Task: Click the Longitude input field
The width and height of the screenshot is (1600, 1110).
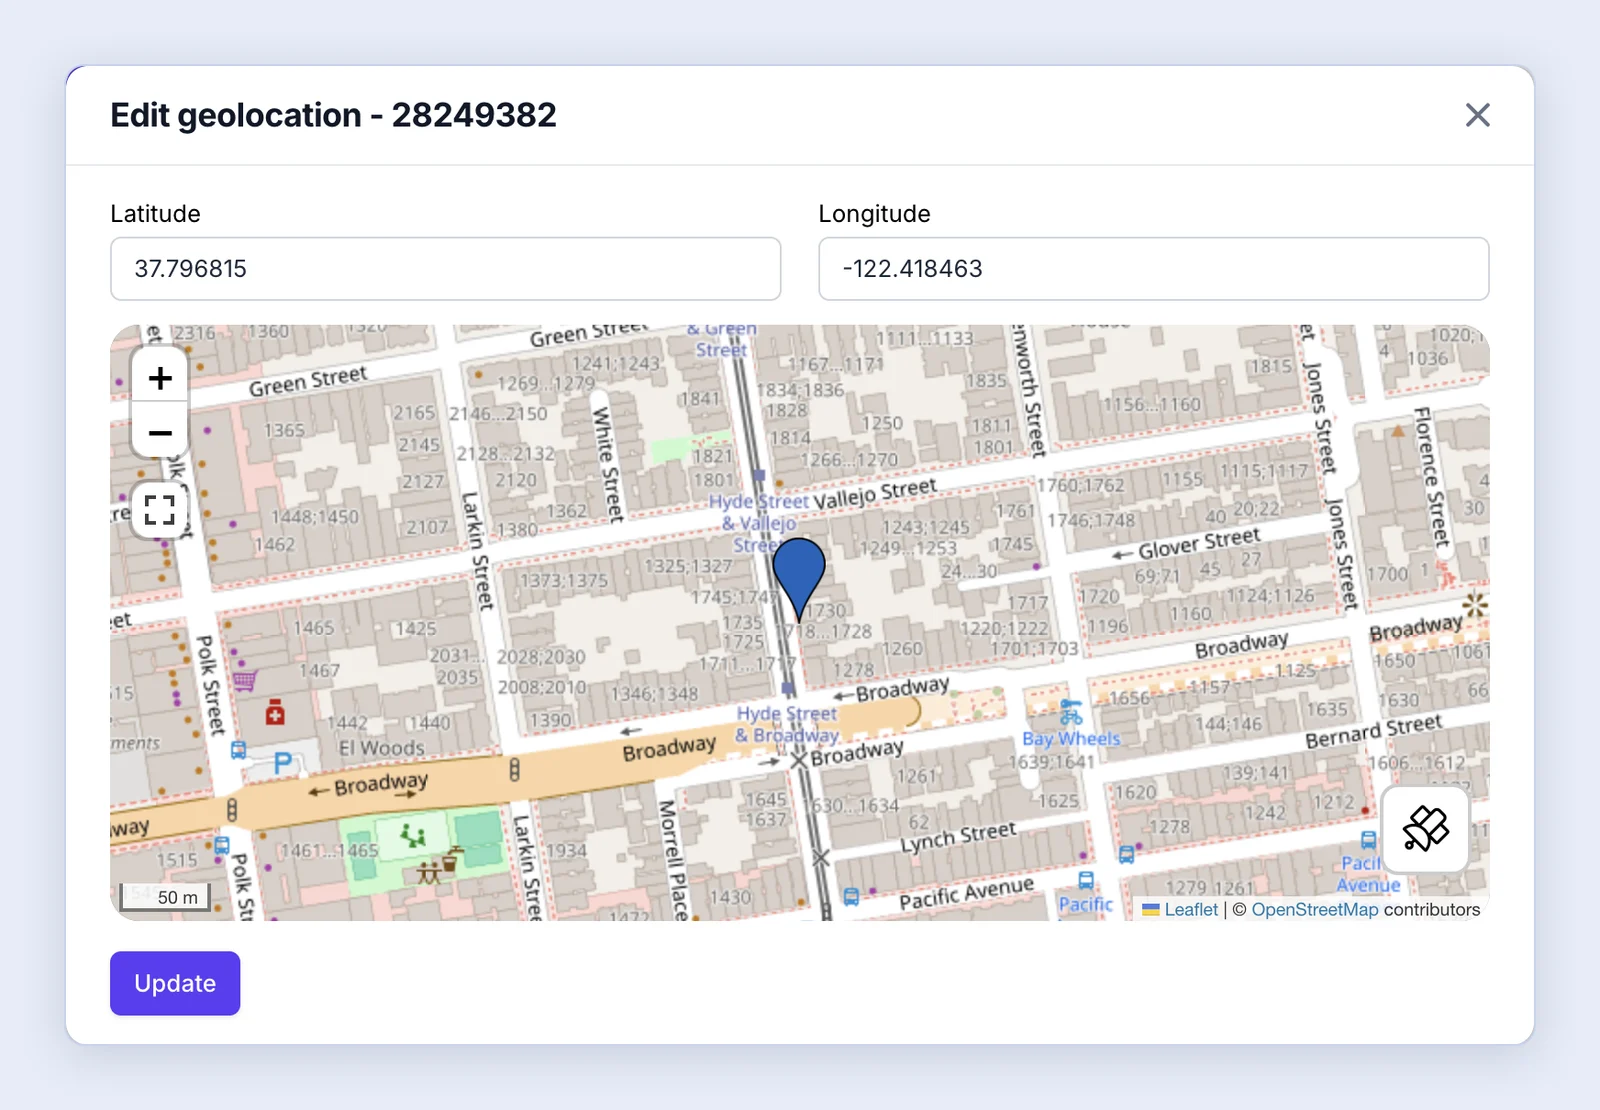Action: pyautogui.click(x=1153, y=269)
